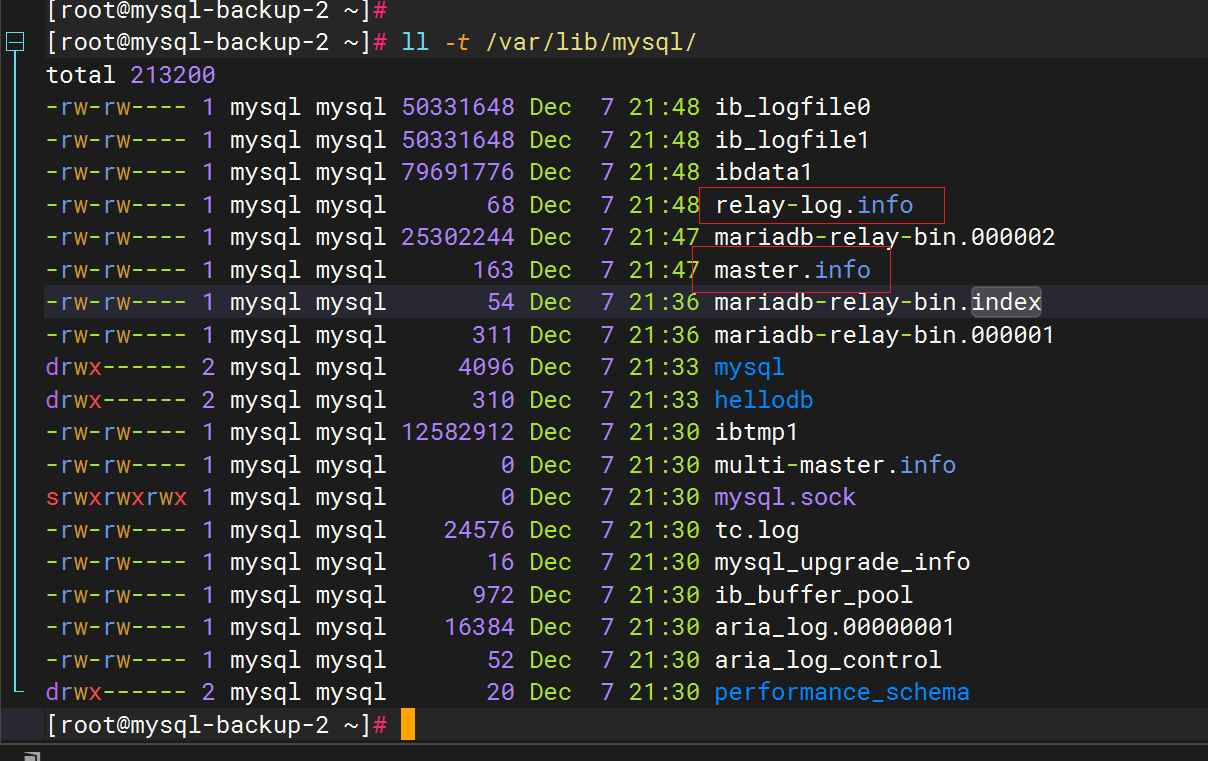Viewport: 1208px width, 761px height.
Task: Click the size 311 of mariadb-relay-bin.000001
Action: [494, 335]
